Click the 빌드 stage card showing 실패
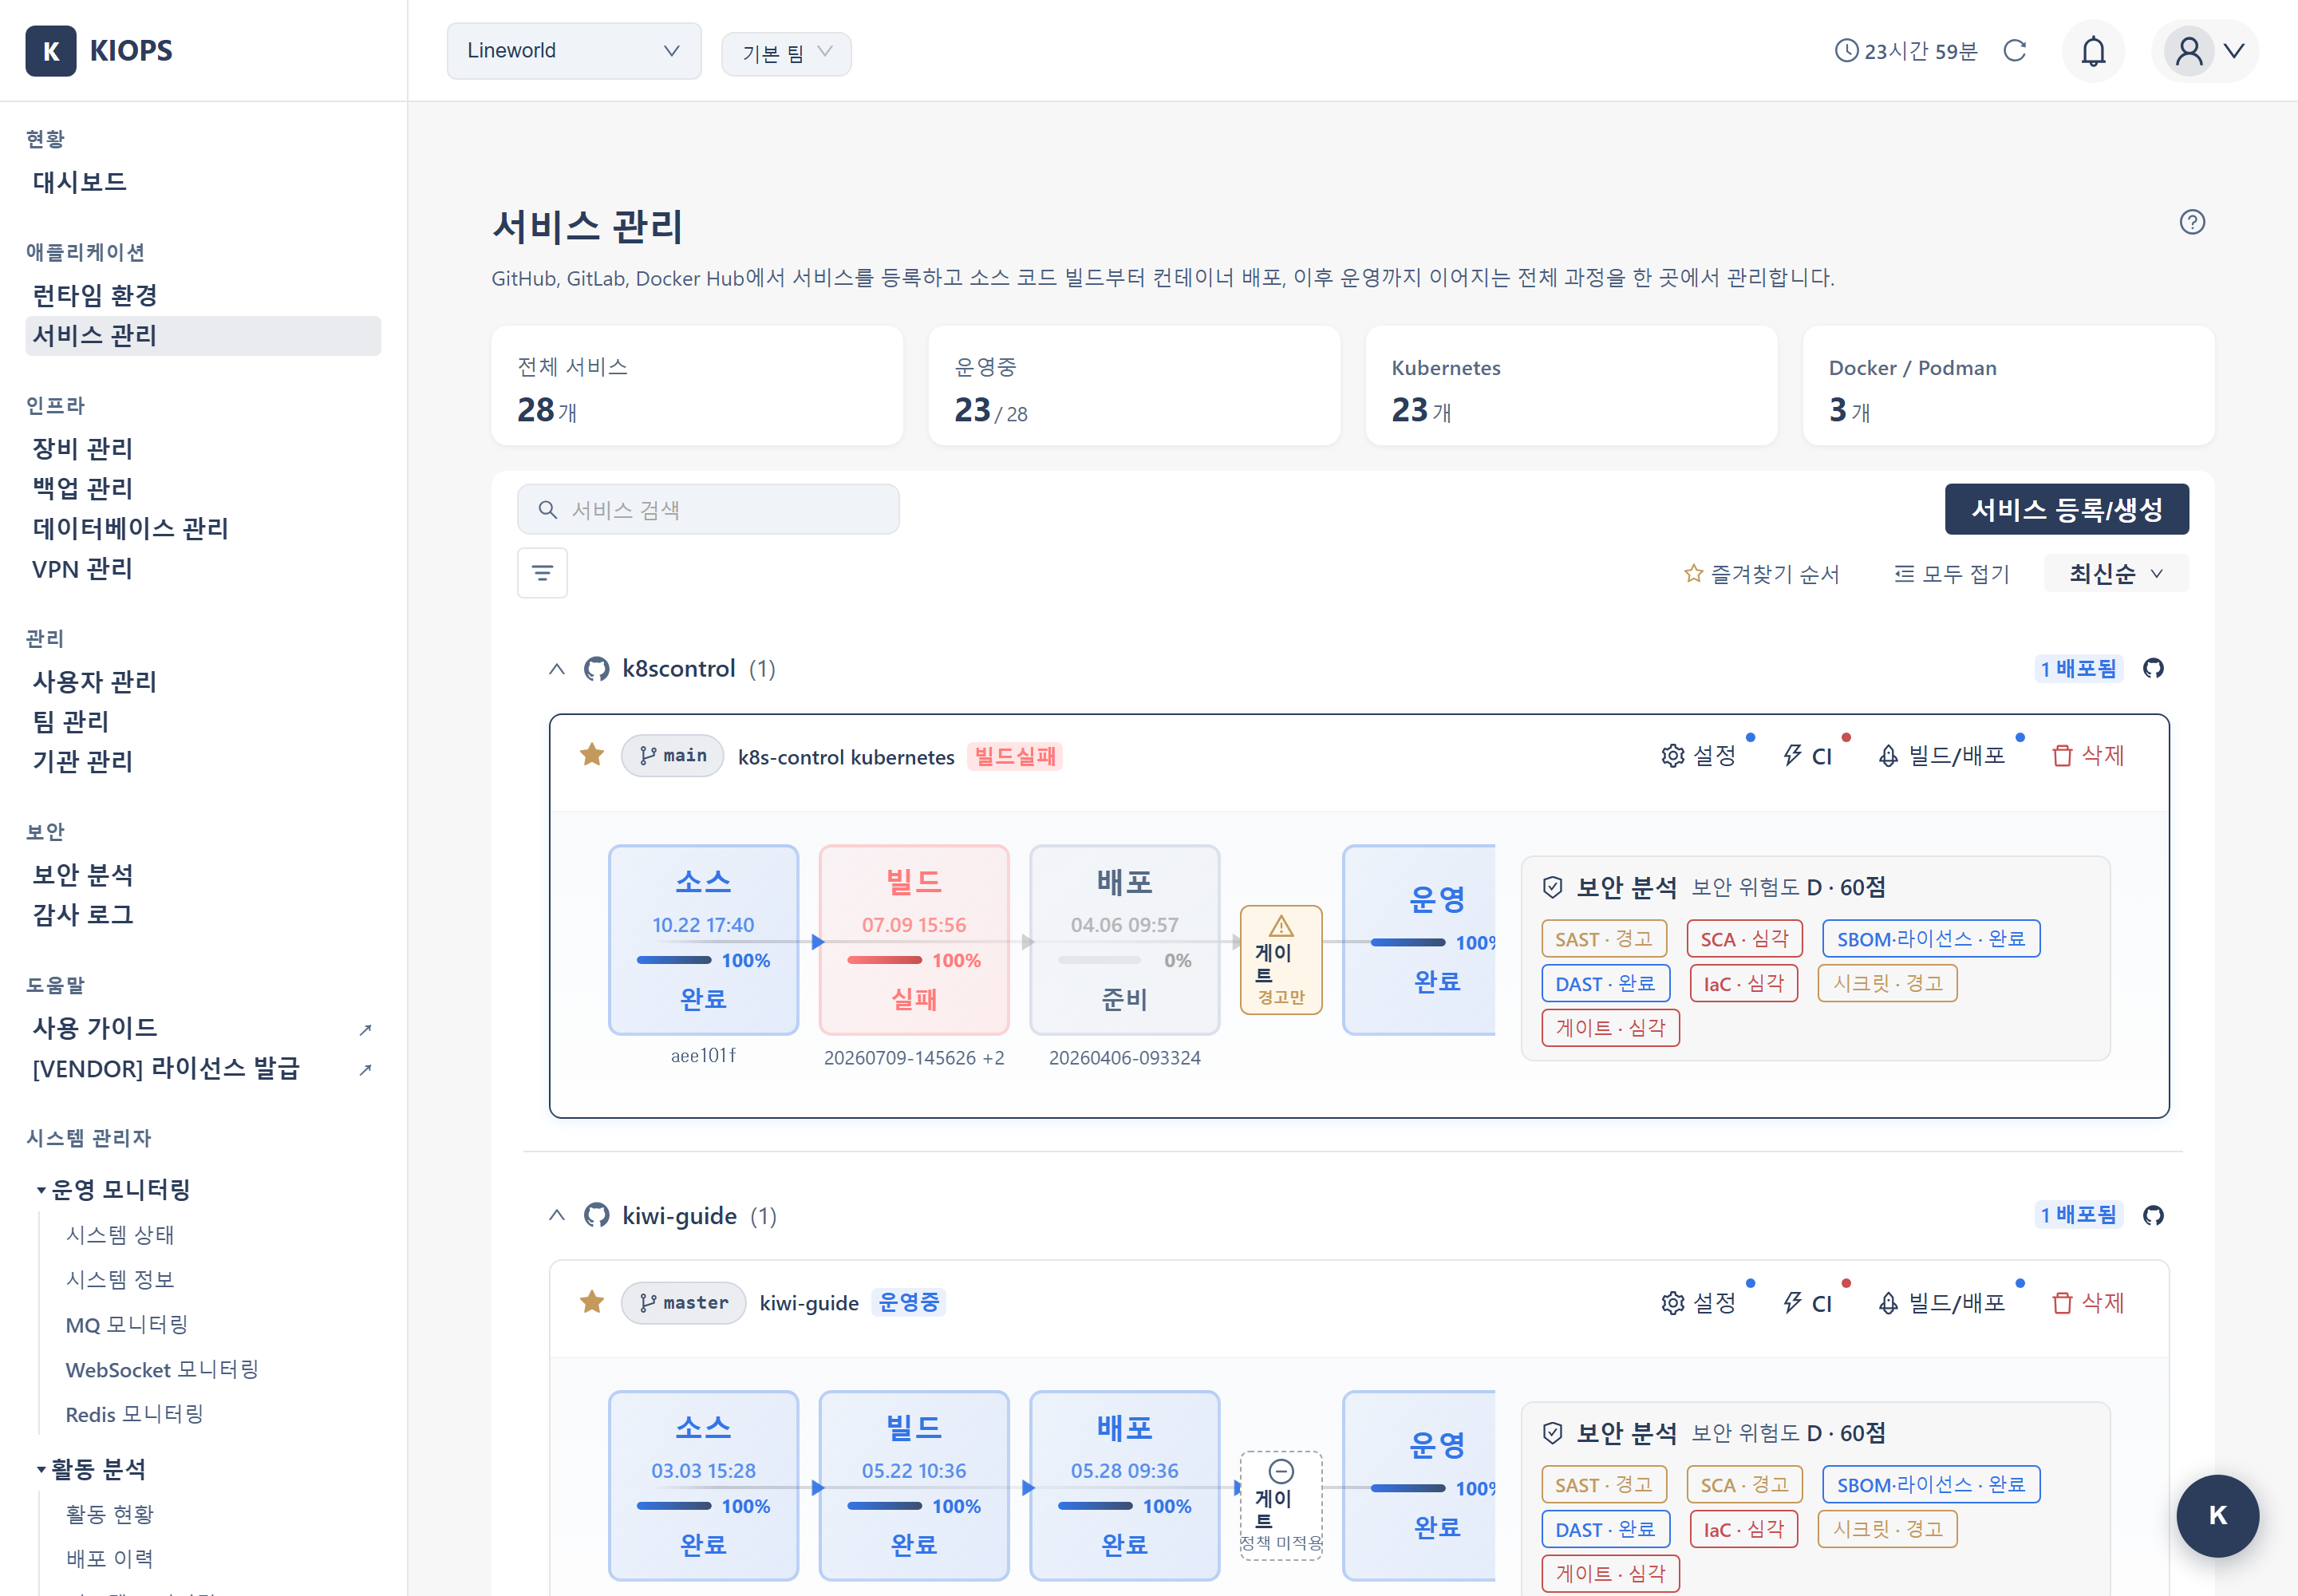This screenshot has width=2298, height=1596. 914,939
